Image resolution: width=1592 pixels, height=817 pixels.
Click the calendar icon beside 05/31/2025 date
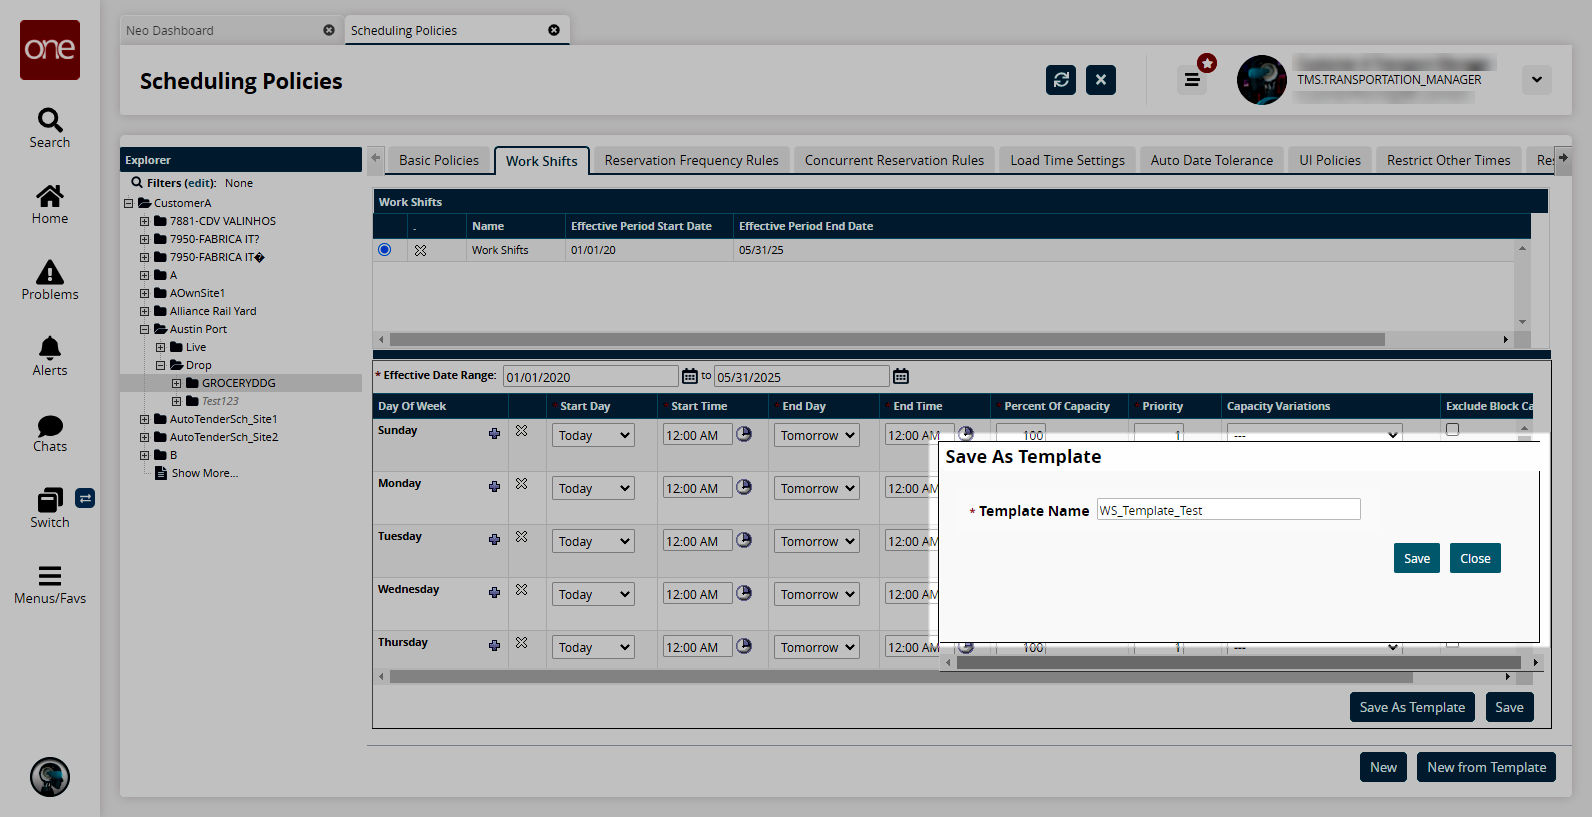coord(901,376)
